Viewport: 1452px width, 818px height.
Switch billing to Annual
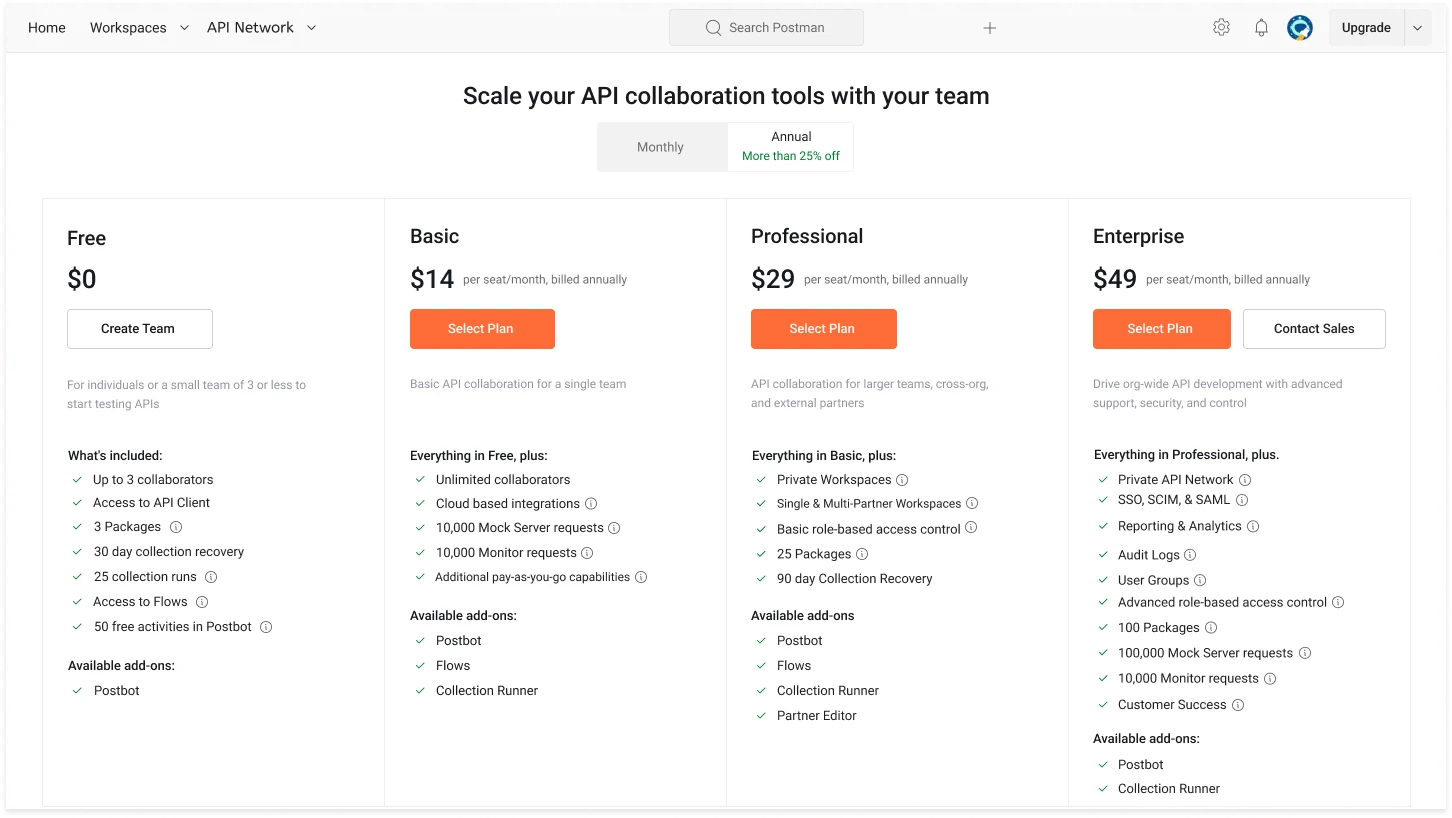(790, 147)
